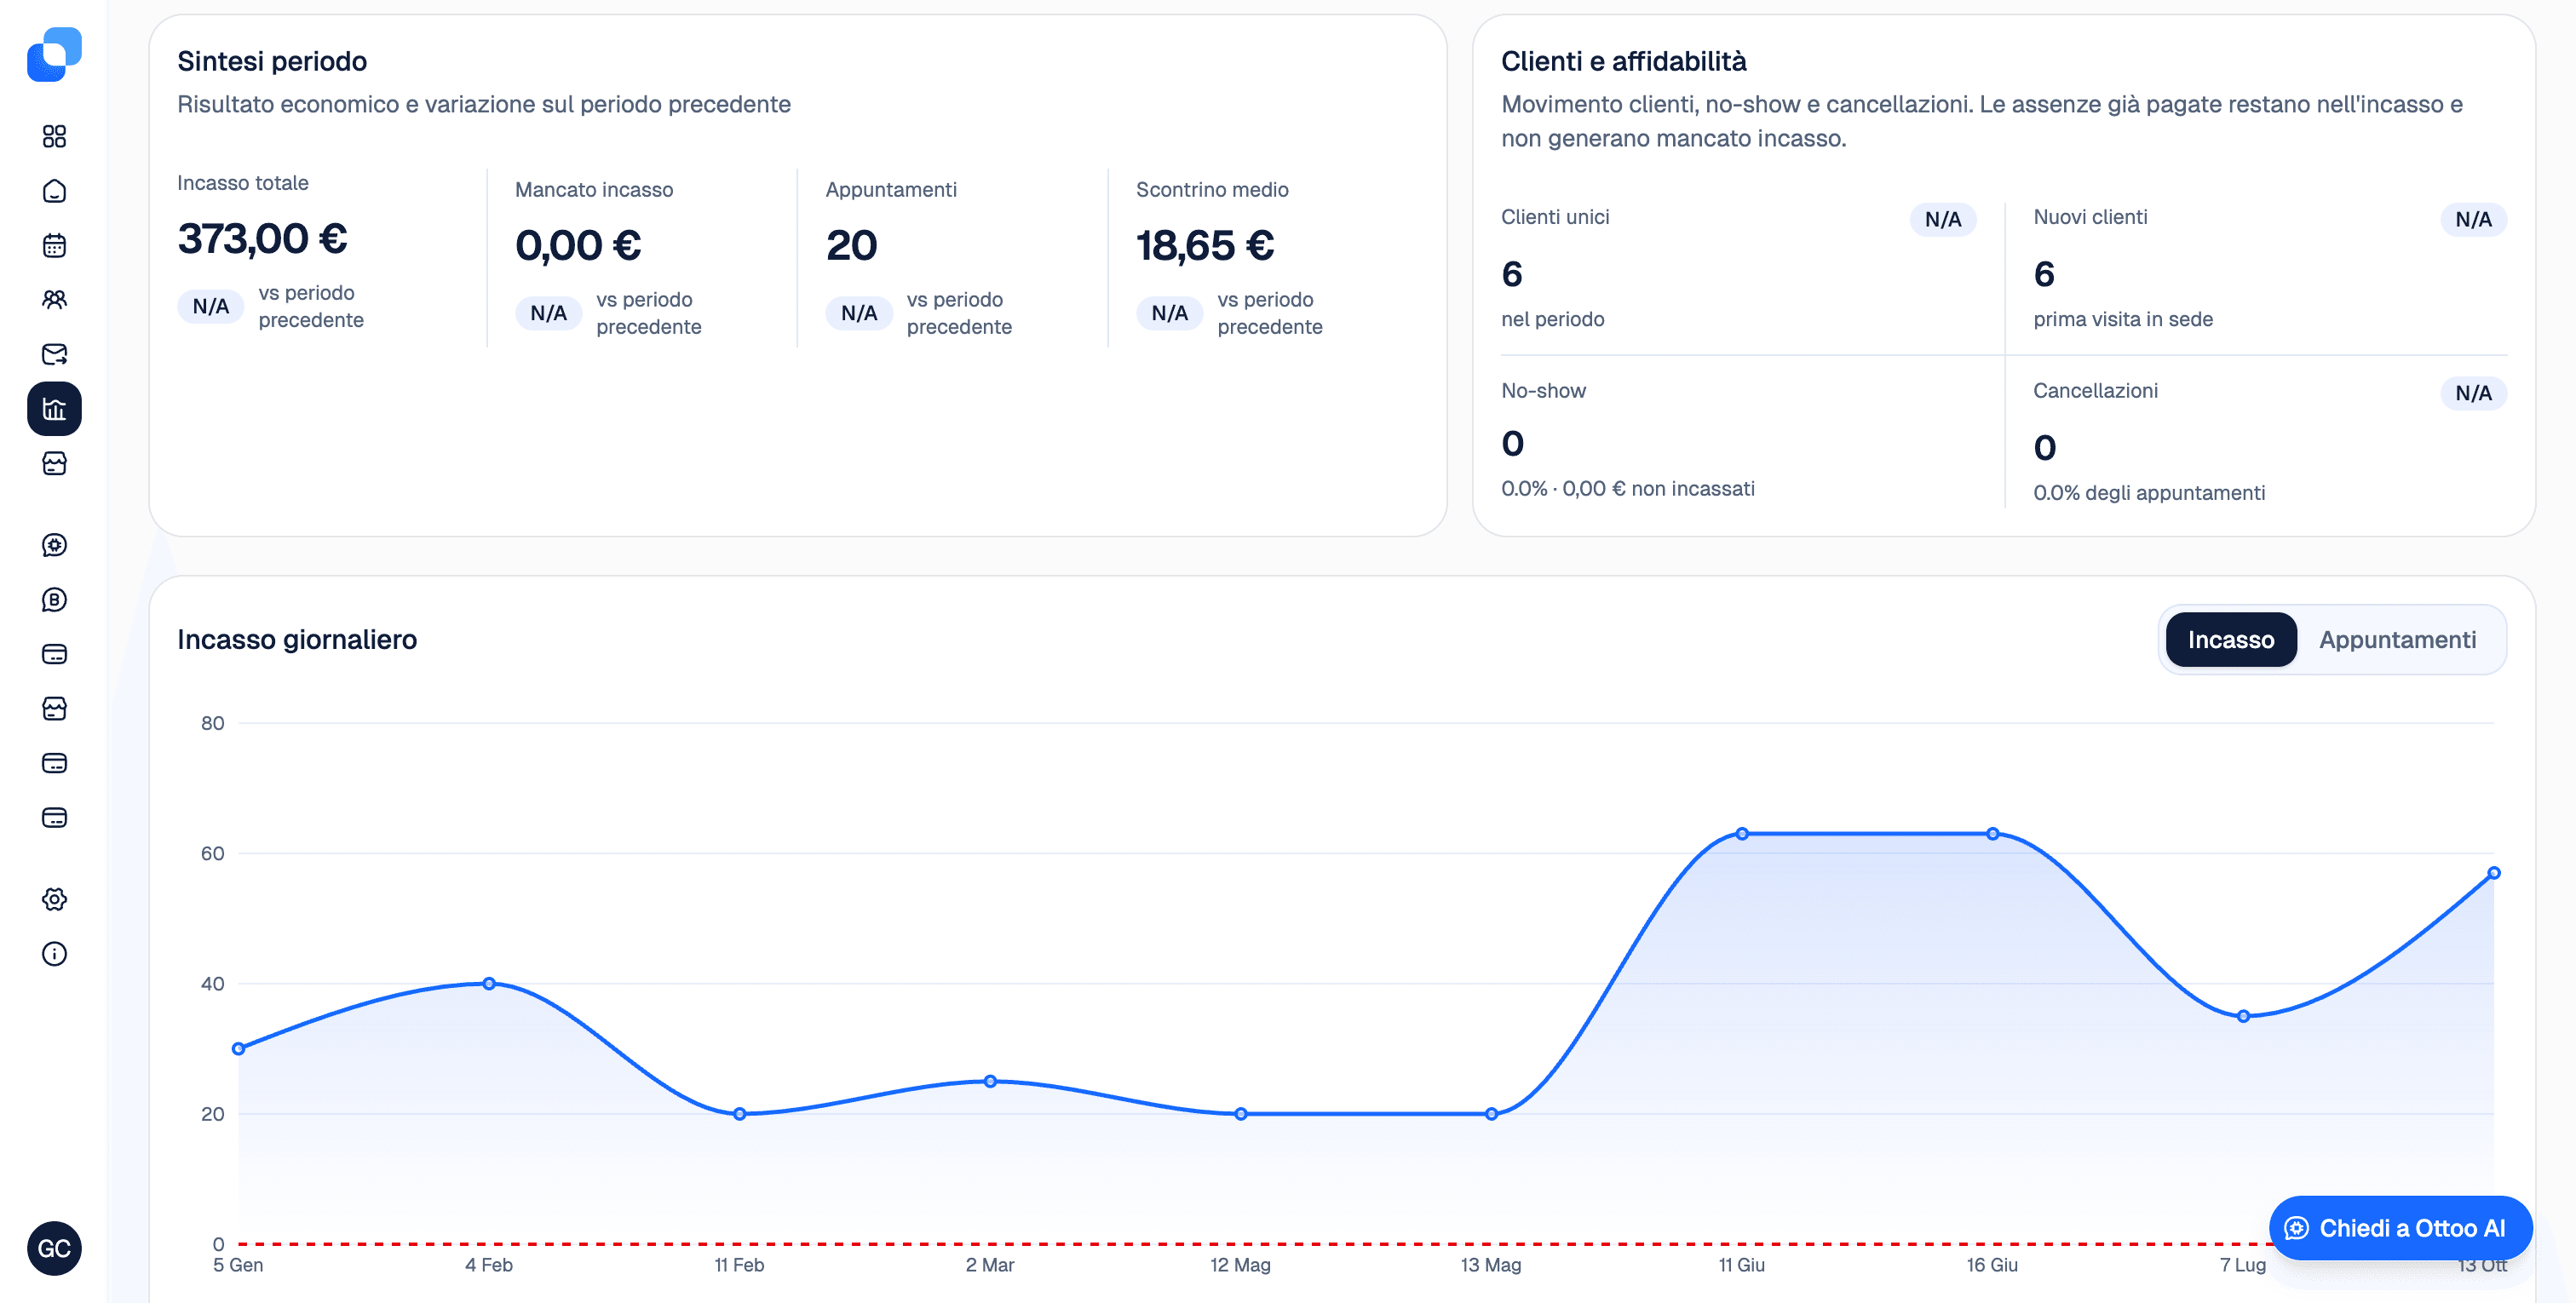The image size is (2576, 1303).
Task: Click the blue app logo in sidebar
Action: [54, 54]
